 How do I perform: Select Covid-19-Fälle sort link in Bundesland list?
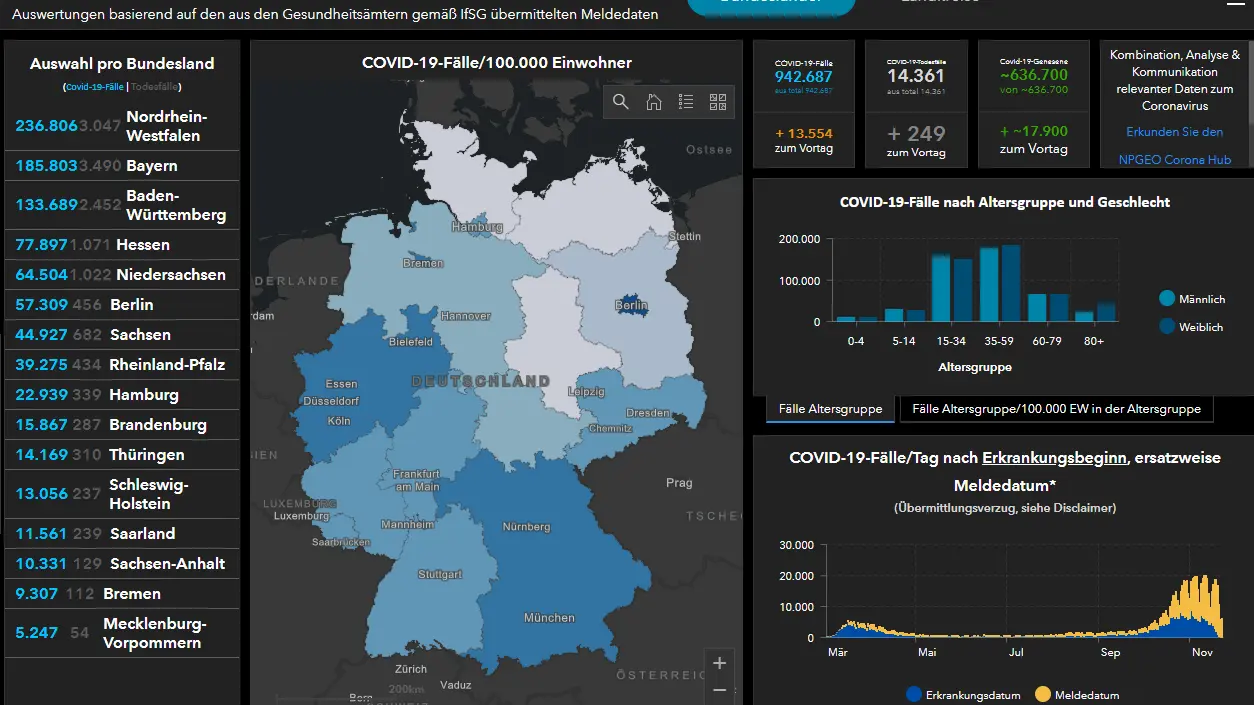point(94,87)
